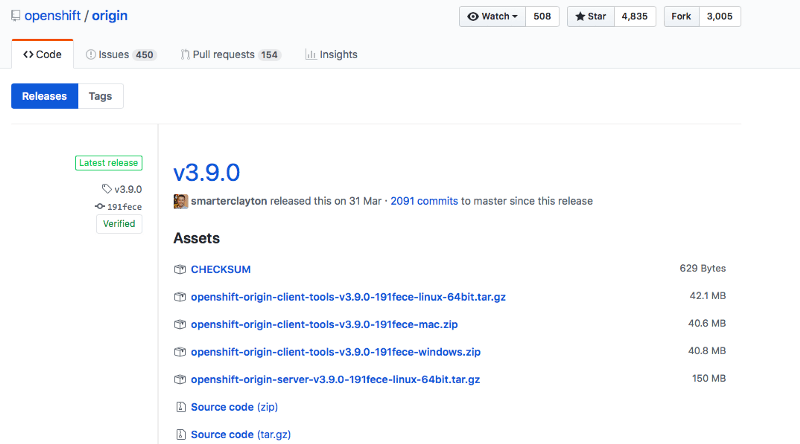The image size is (800, 444).
Task: Open the v3.9.0 tag link in the sidebar
Action: (128, 189)
